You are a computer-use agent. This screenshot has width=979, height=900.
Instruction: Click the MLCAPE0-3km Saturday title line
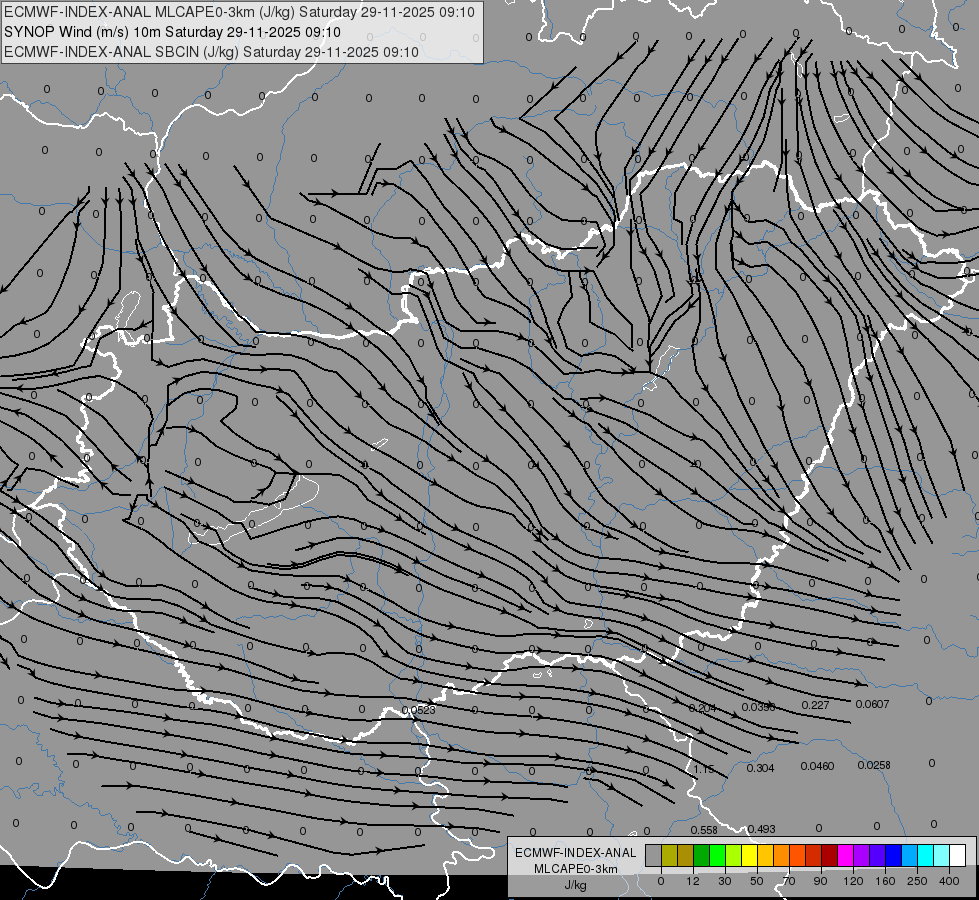(239, 12)
